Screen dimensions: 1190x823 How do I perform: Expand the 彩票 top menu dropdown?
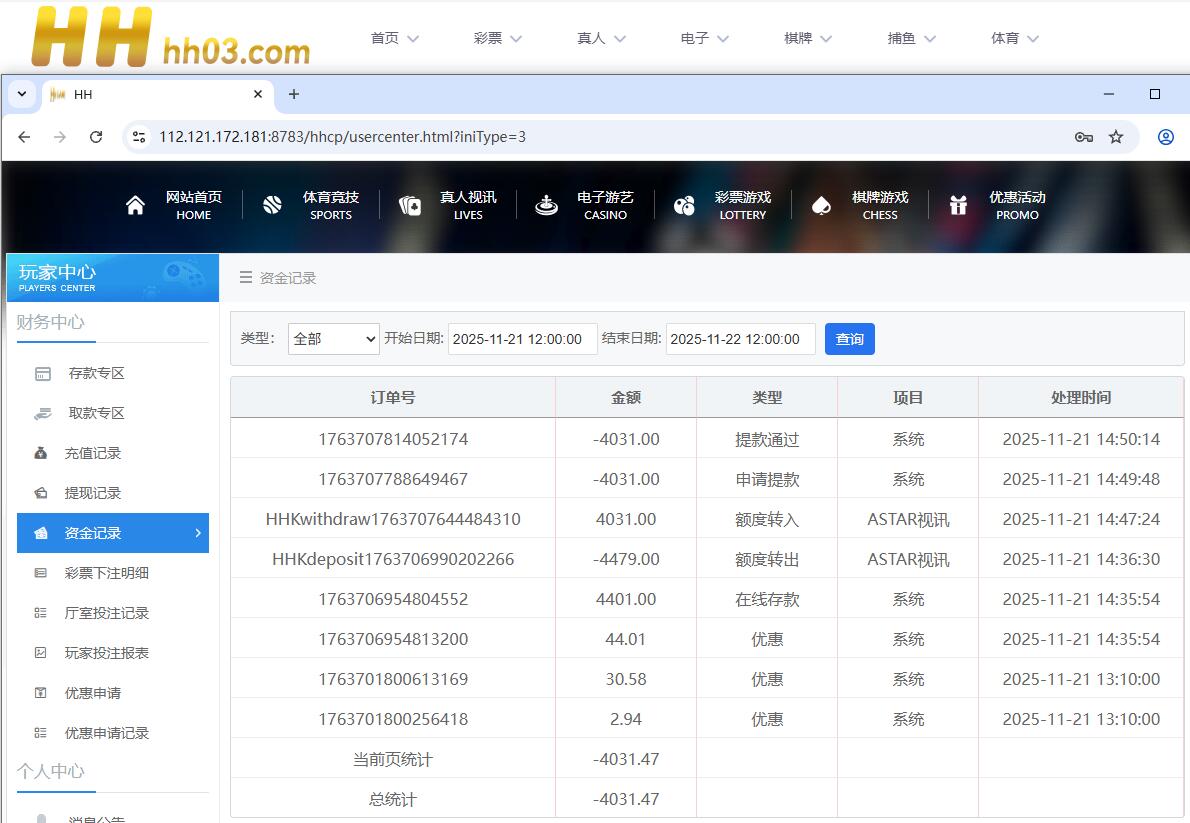tap(497, 38)
